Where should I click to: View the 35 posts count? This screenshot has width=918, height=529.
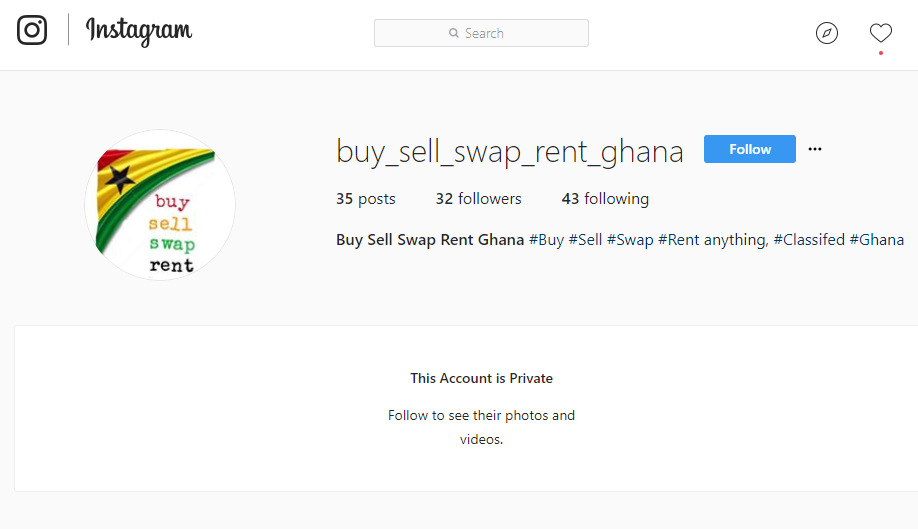tap(366, 199)
